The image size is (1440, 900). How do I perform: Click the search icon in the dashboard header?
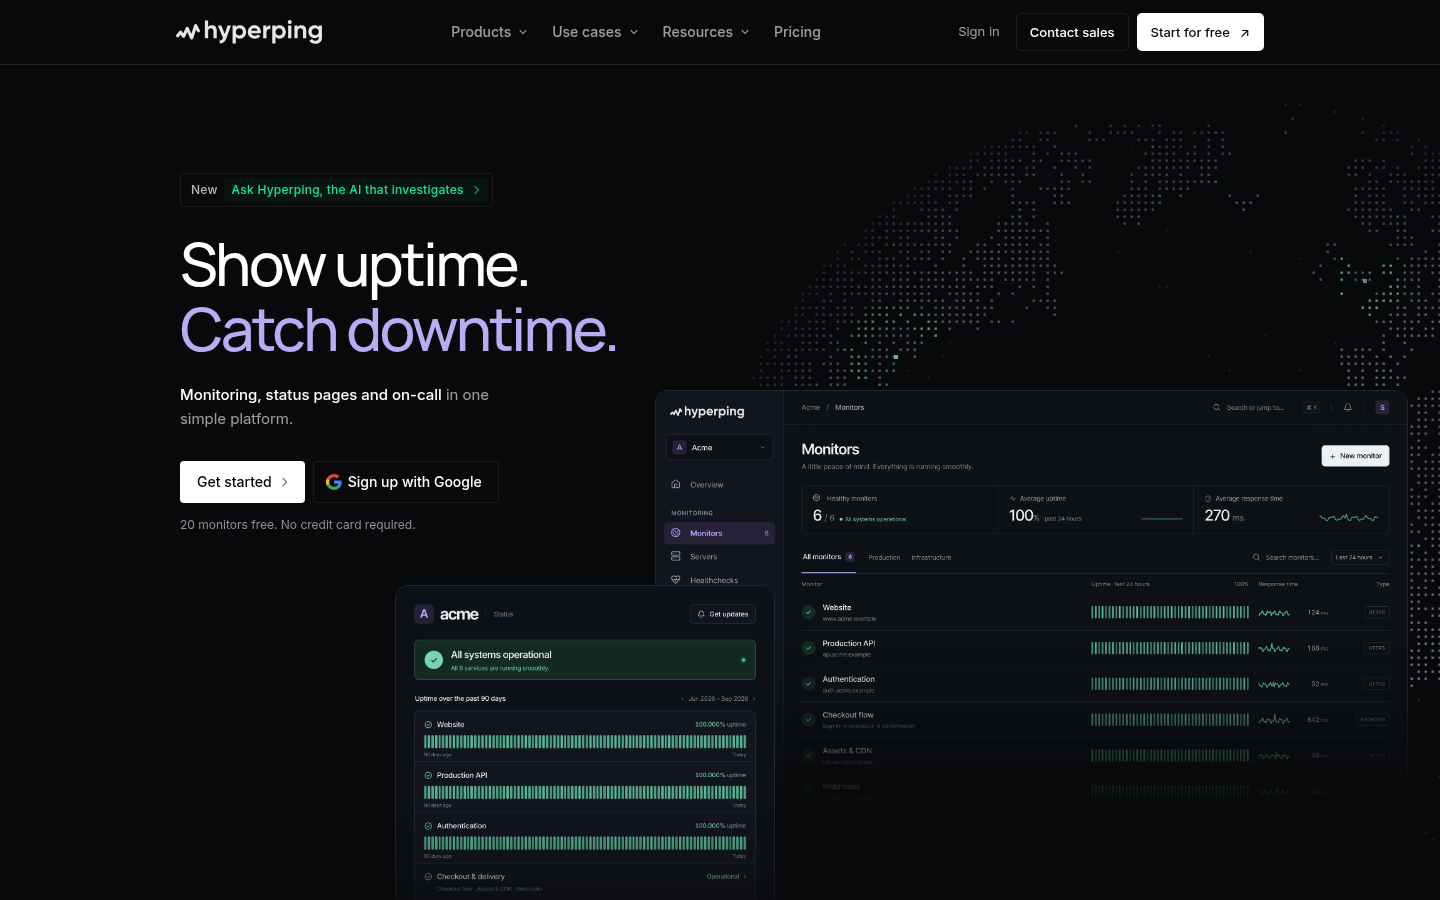point(1217,408)
